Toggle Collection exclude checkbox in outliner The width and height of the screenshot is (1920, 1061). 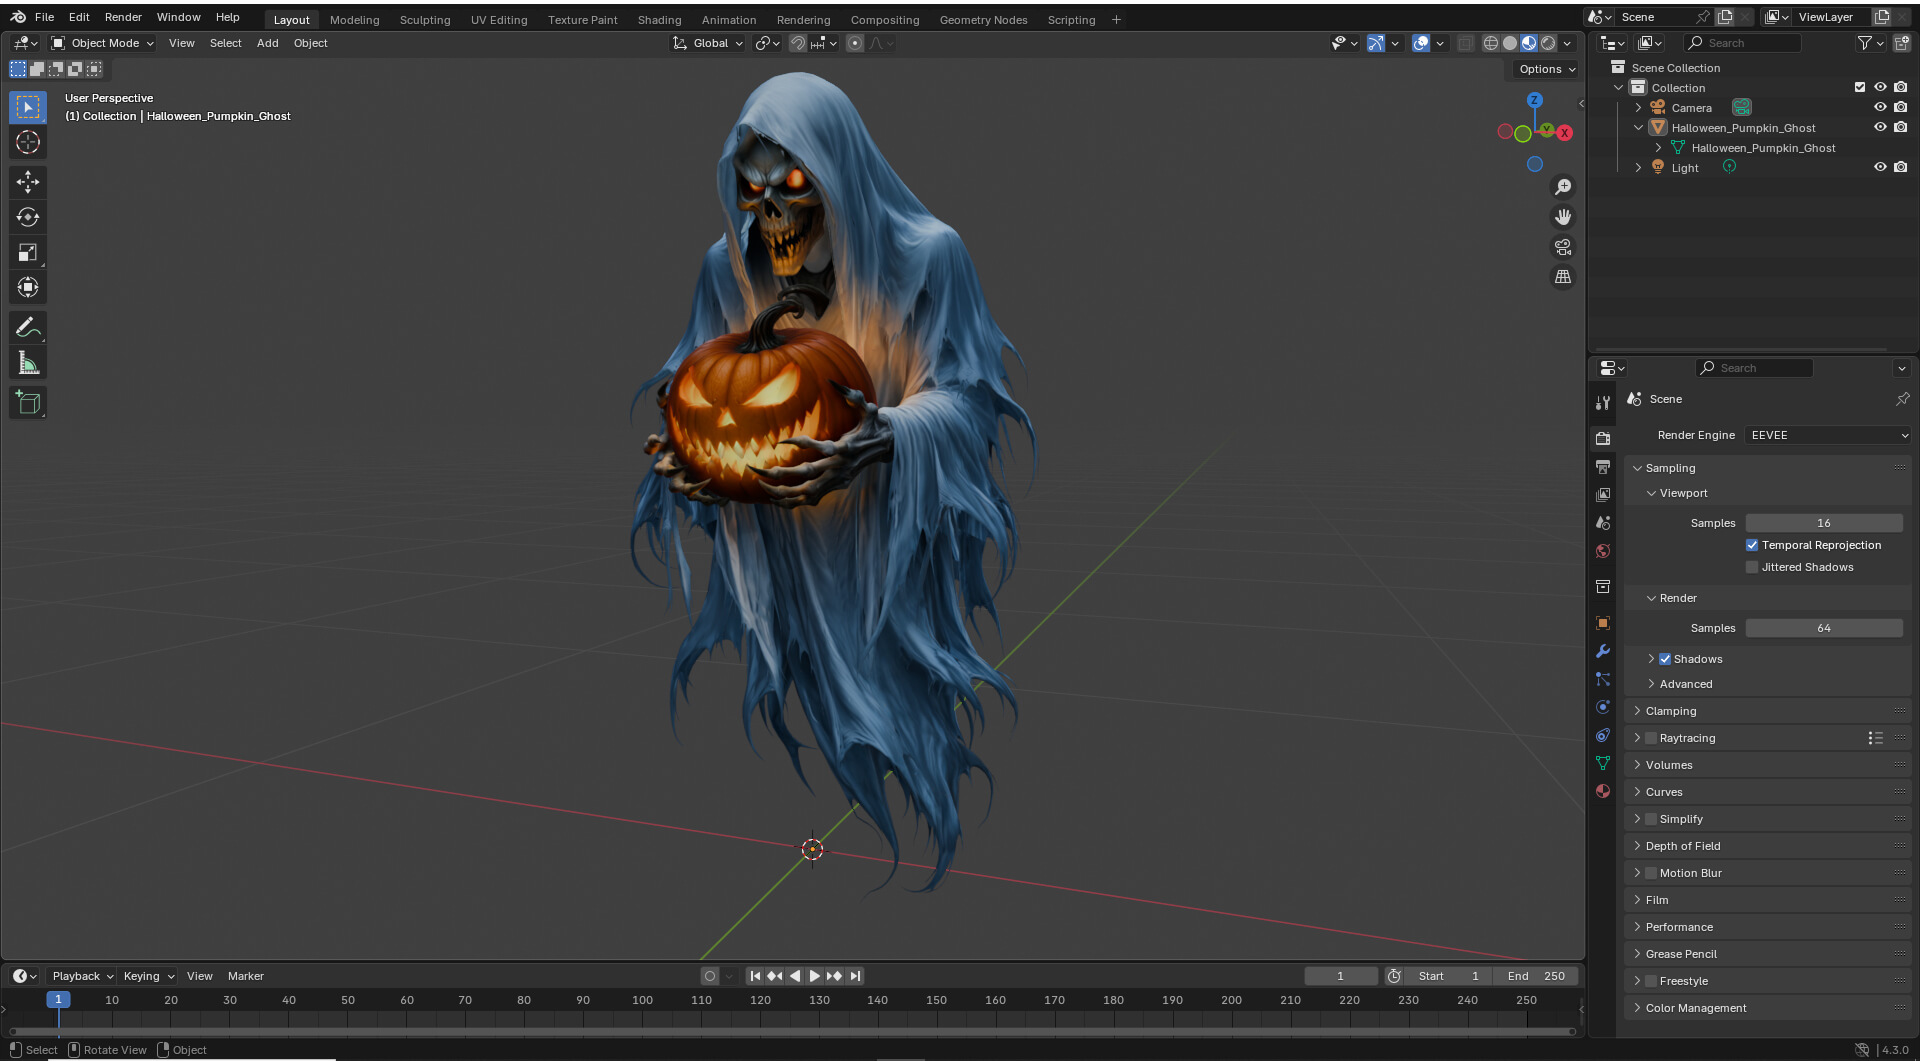[1860, 87]
